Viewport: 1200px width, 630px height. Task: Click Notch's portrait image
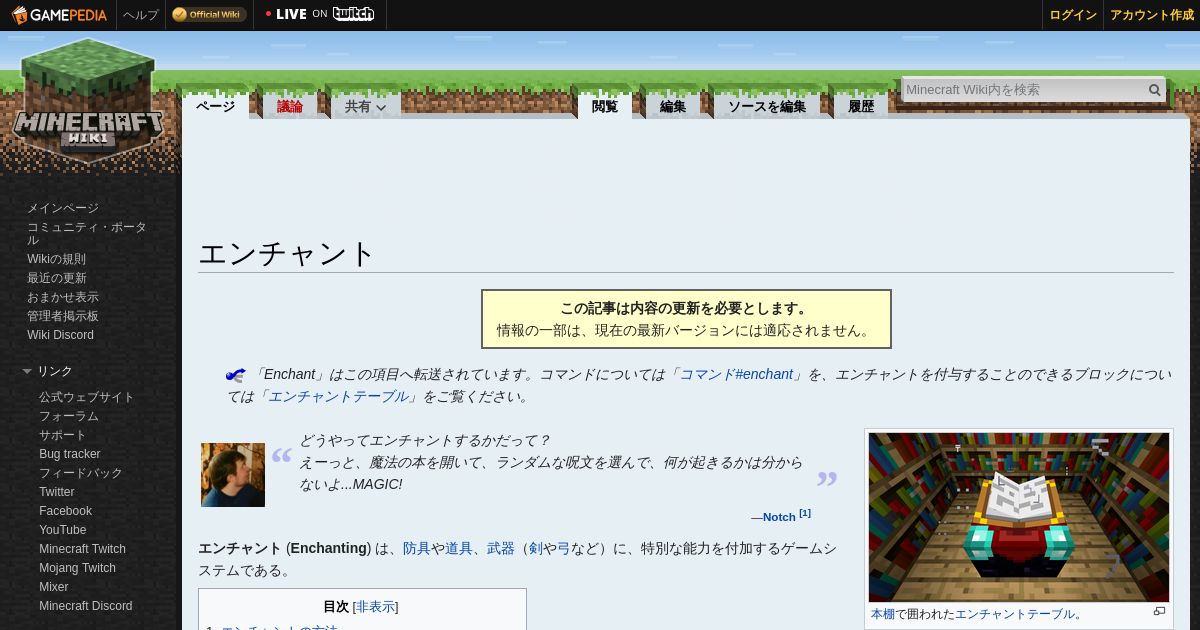click(x=233, y=475)
